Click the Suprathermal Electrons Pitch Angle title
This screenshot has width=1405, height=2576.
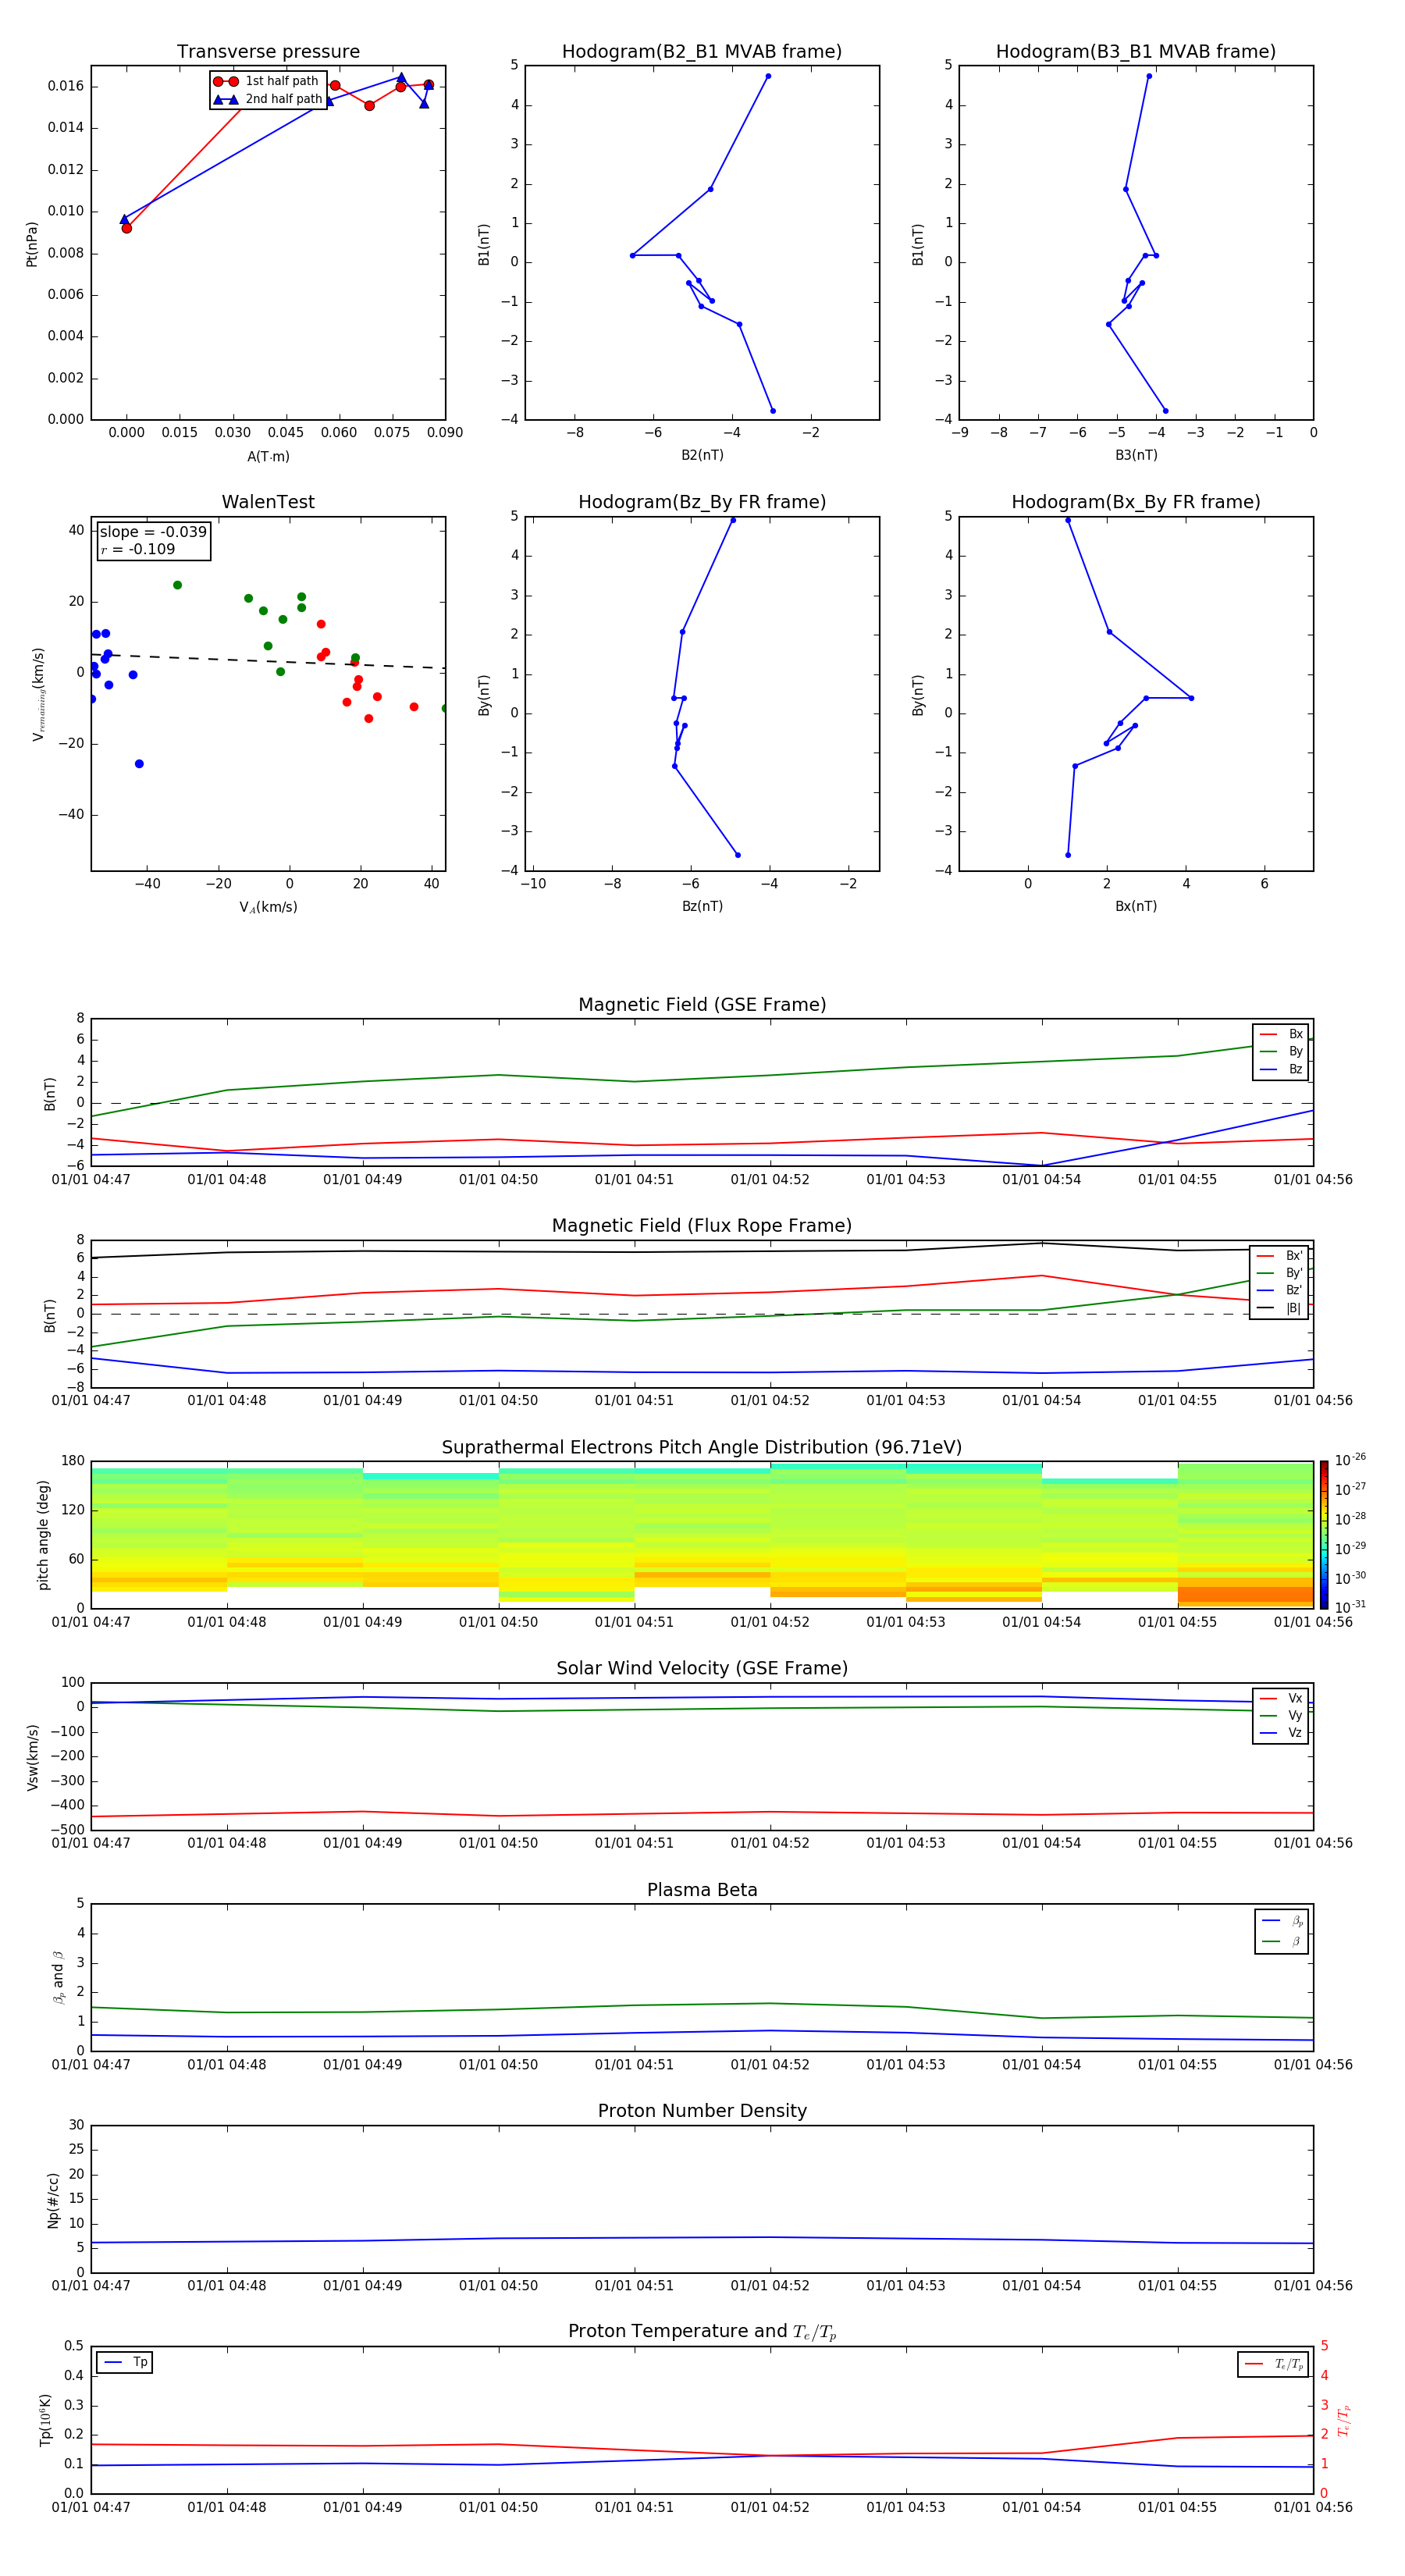[702, 1447]
